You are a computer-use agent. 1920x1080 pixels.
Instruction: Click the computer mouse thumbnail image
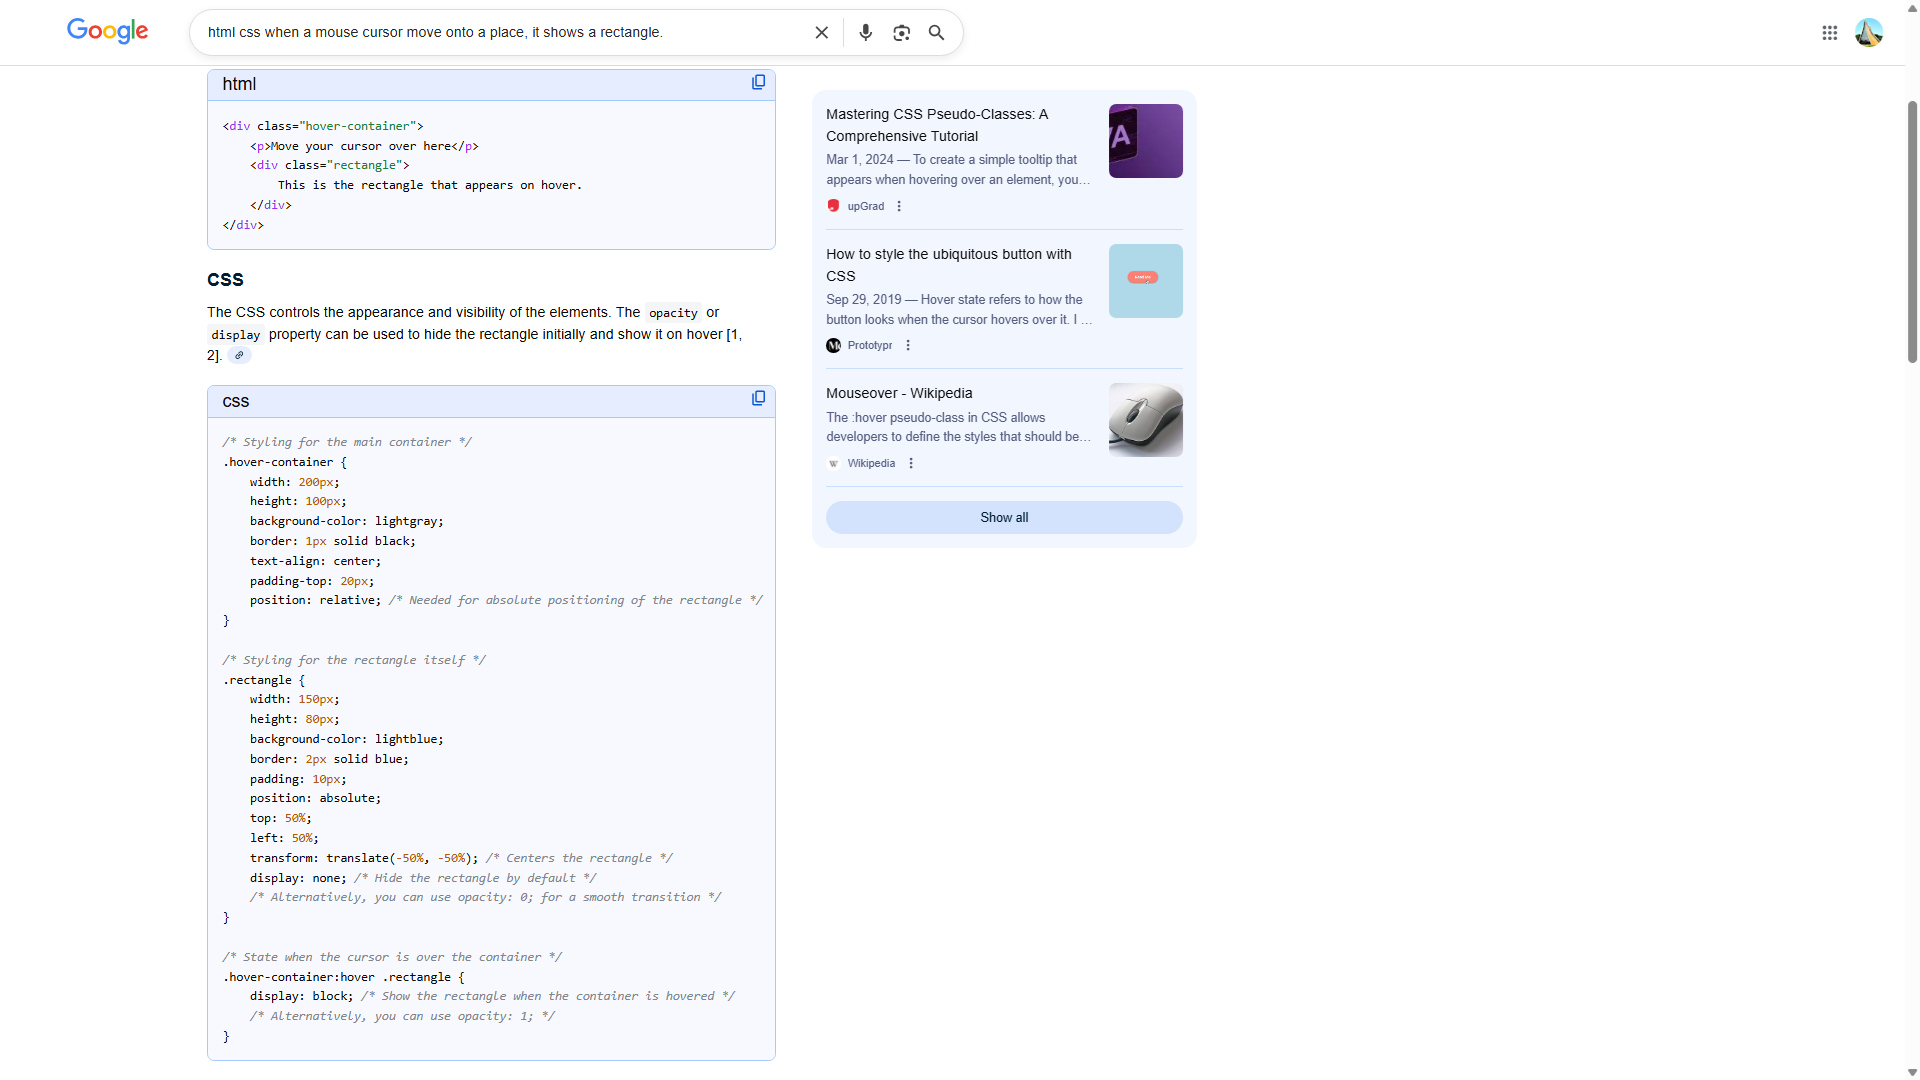(x=1145, y=420)
